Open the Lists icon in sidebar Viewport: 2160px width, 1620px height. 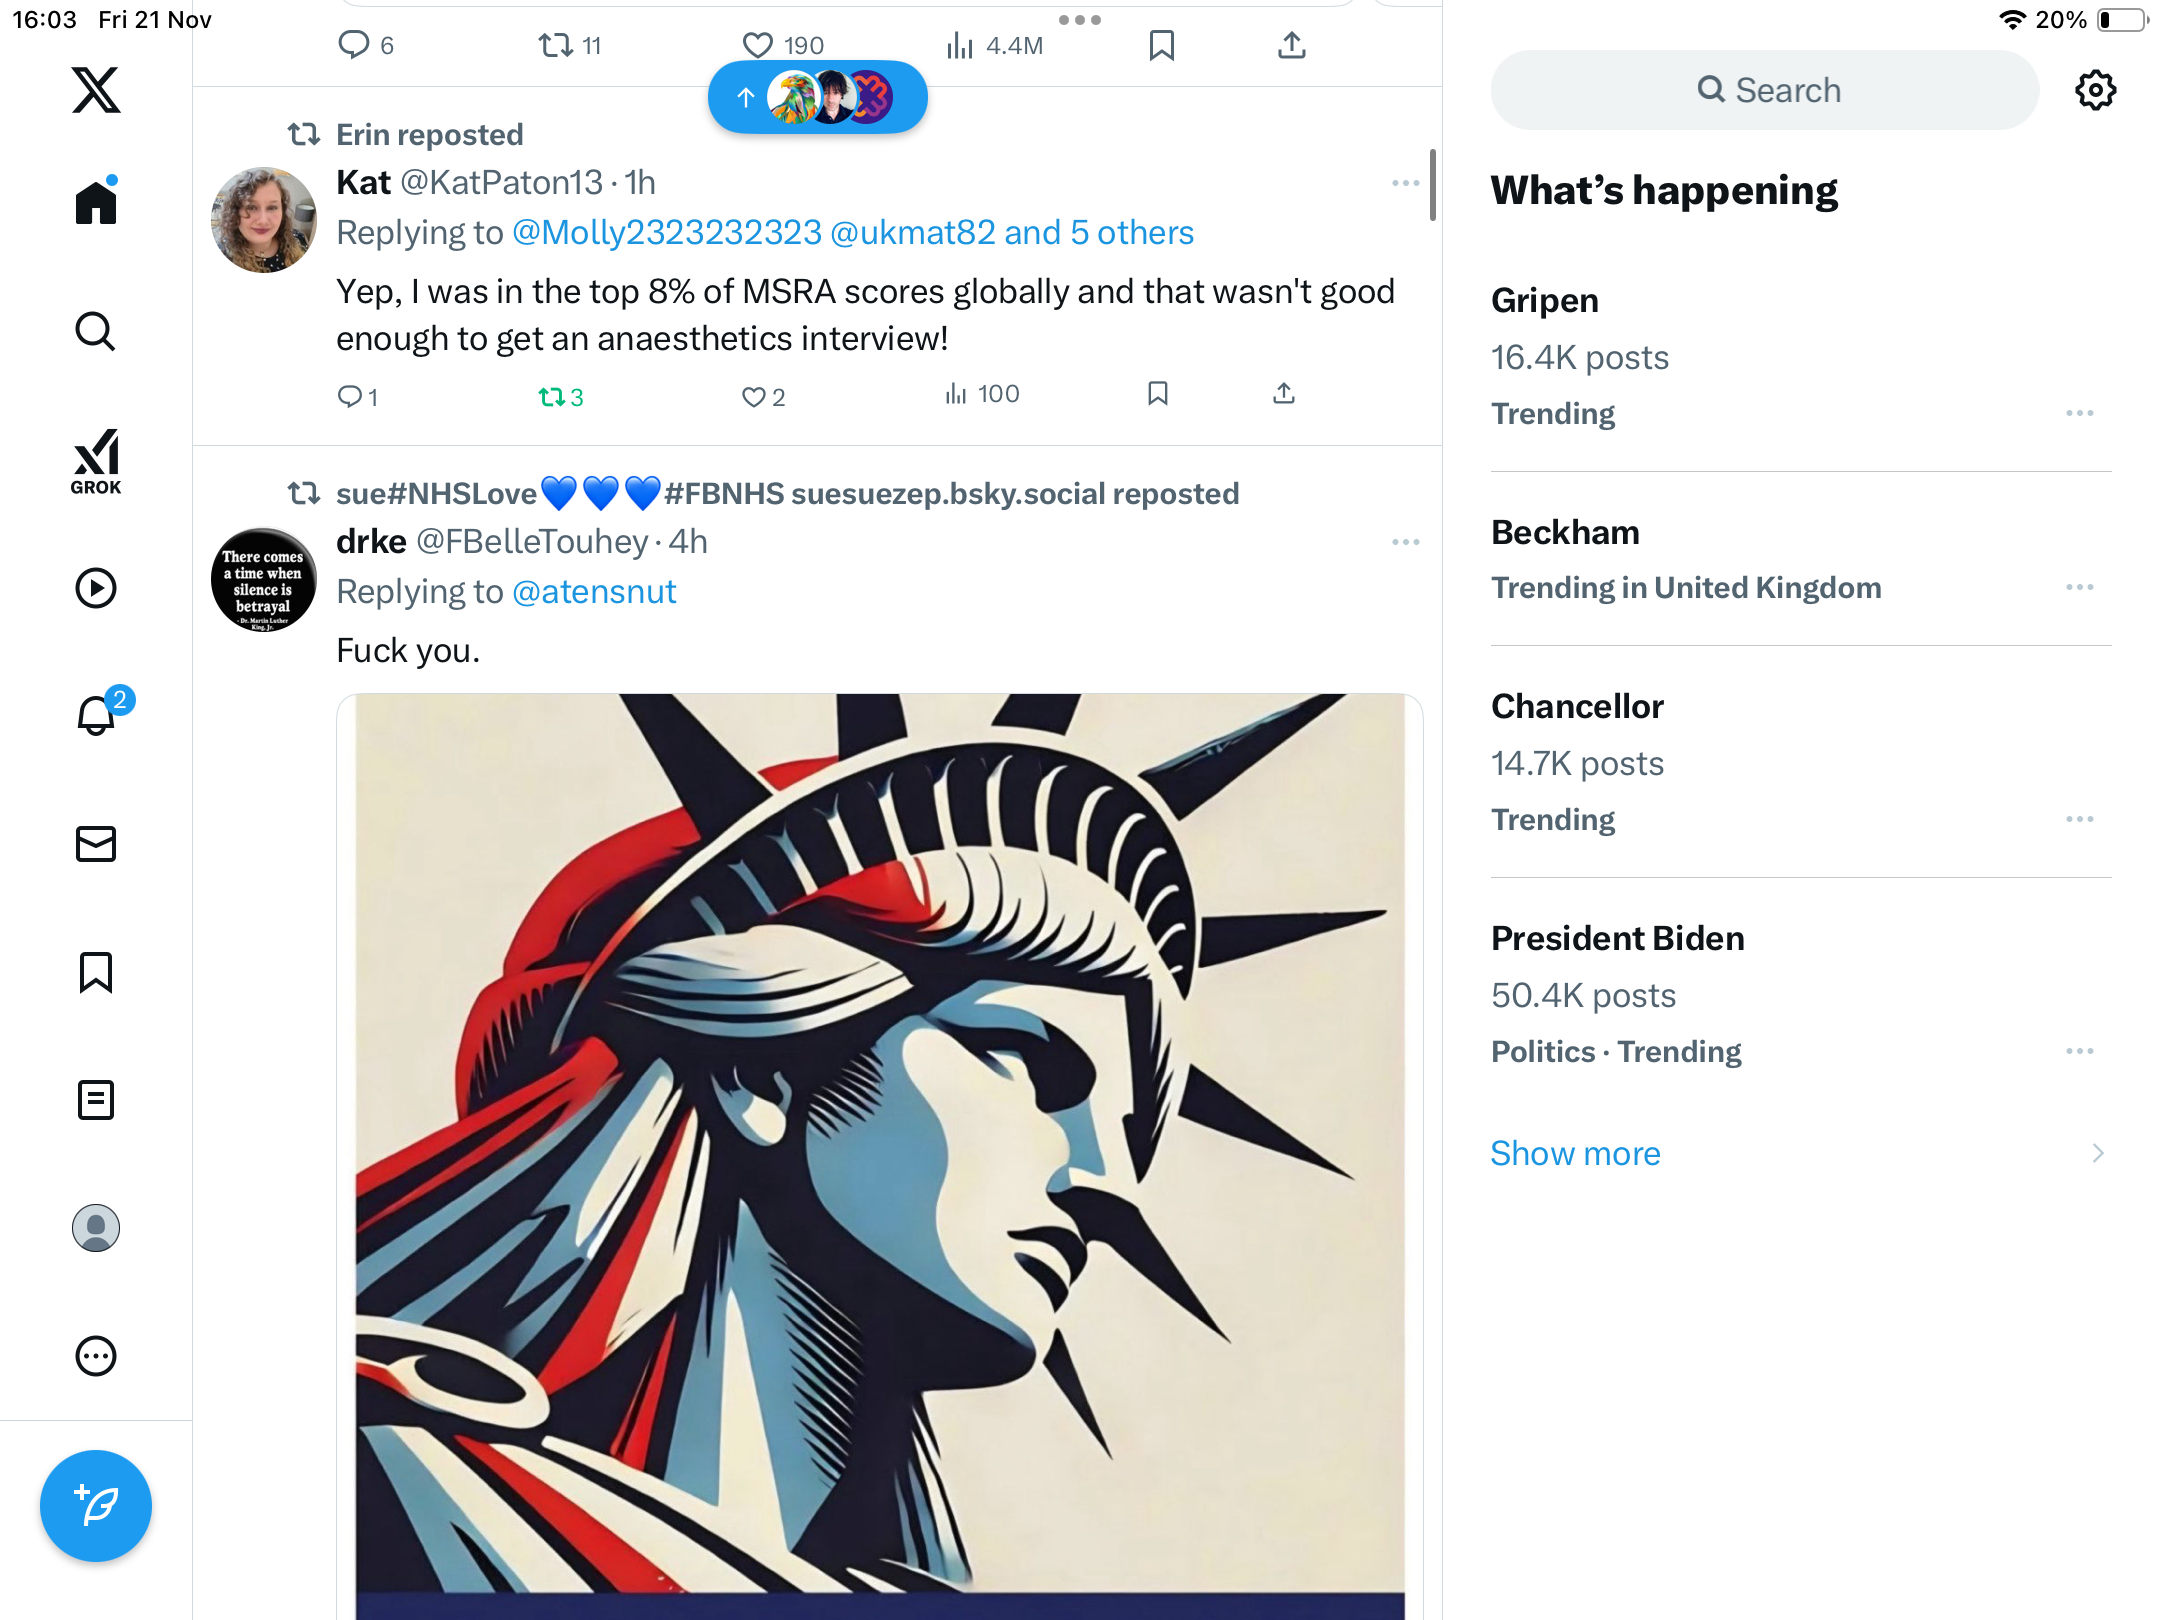click(x=96, y=1100)
